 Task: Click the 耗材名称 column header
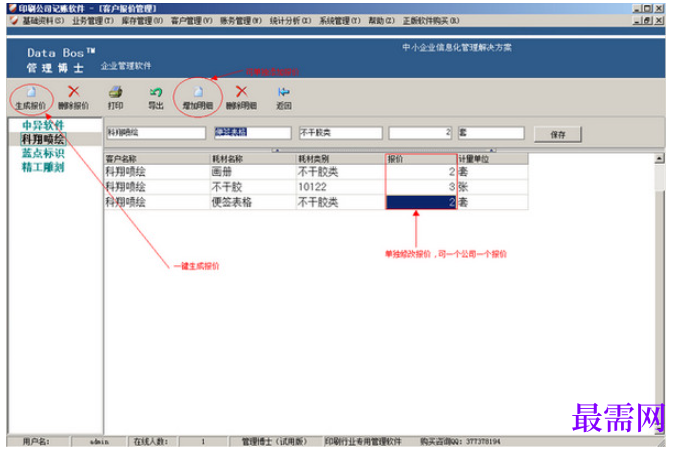pos(253,159)
